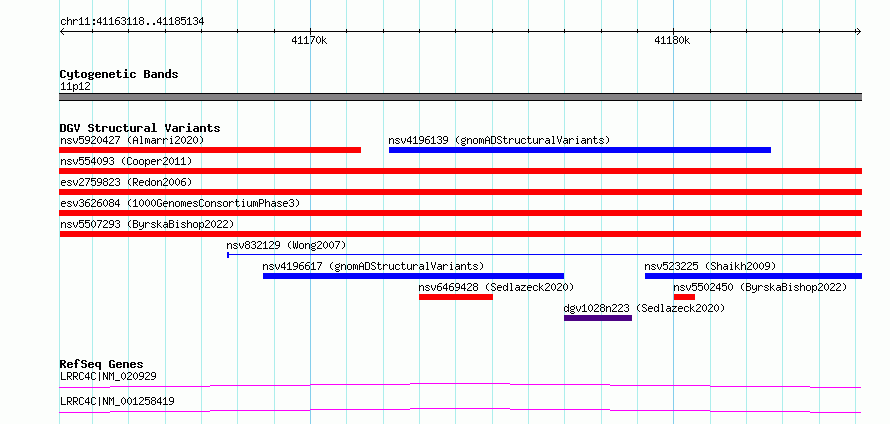Click the nsv6469428 (Sedlazeck2020) label
Image resolution: width=890 pixels, height=424 pixels.
[x=496, y=287]
